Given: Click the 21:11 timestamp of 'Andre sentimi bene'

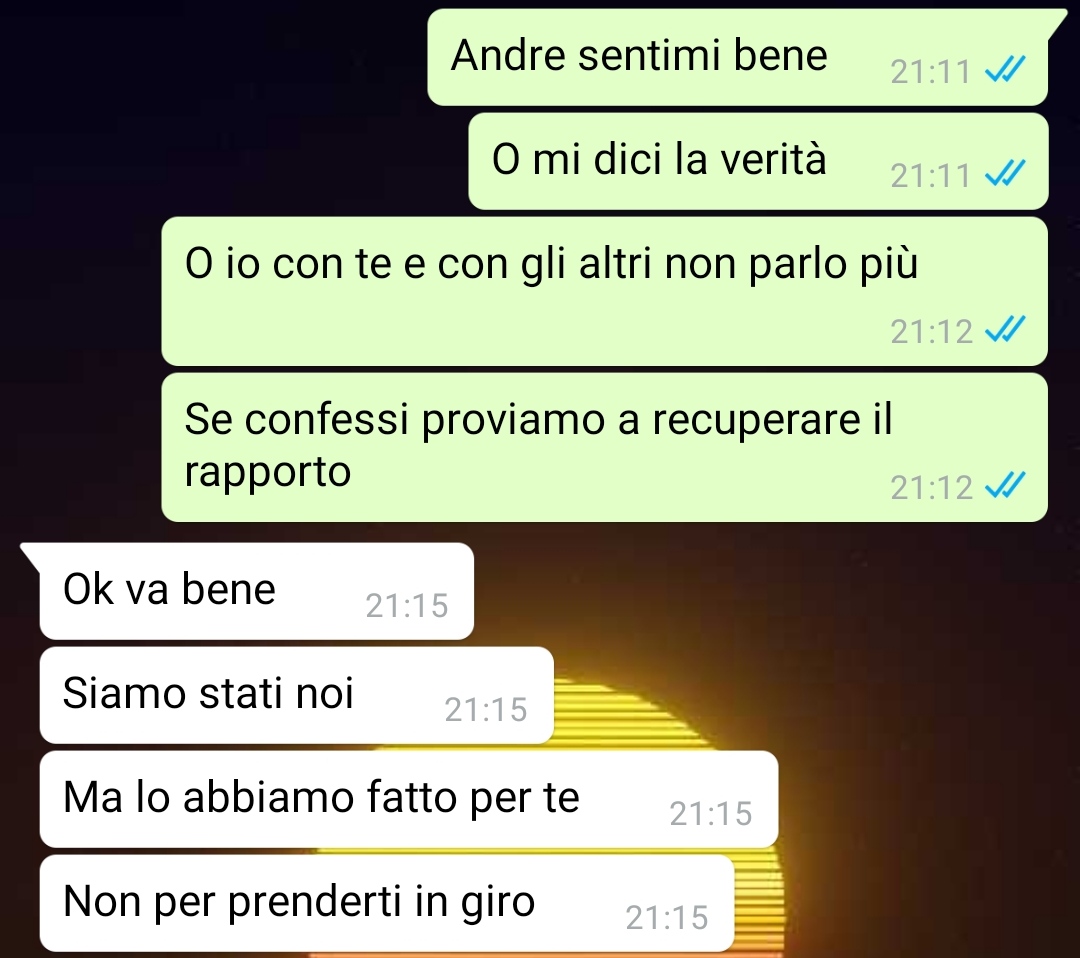Looking at the screenshot, I should point(931,72).
